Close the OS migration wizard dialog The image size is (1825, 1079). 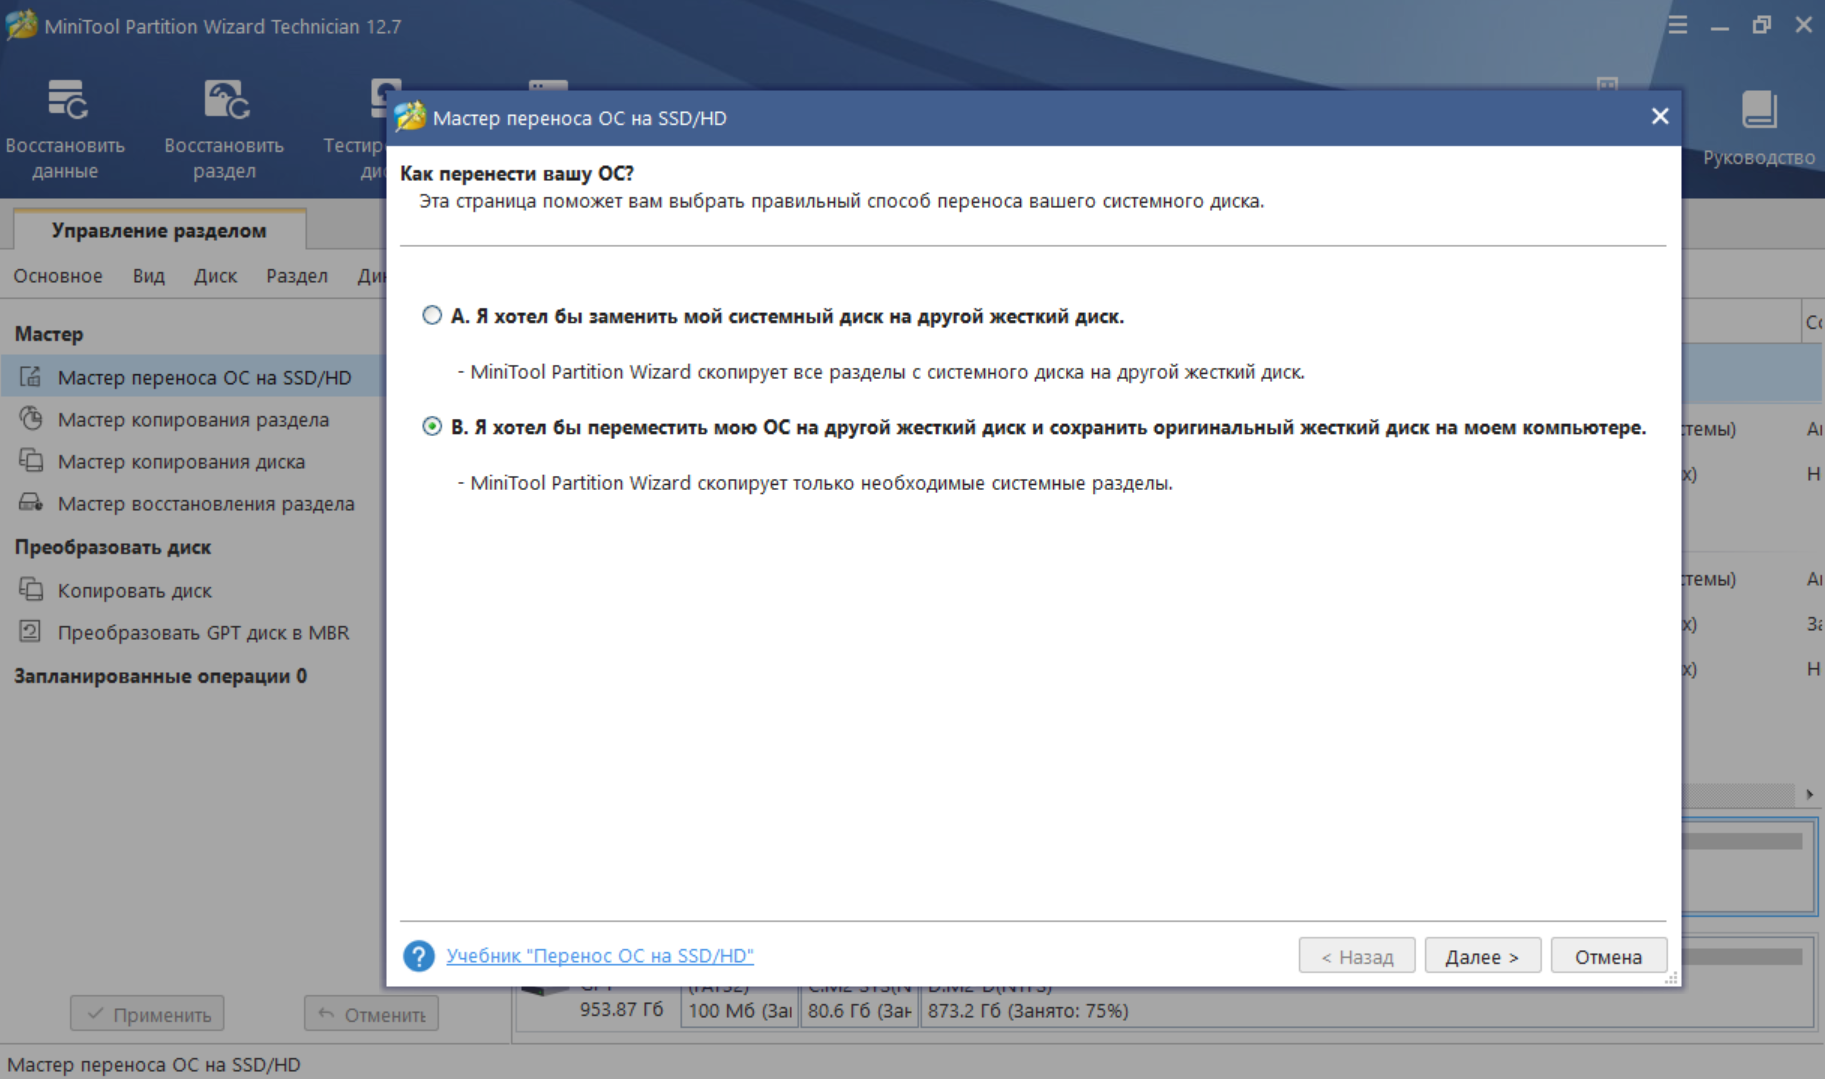(x=1660, y=117)
